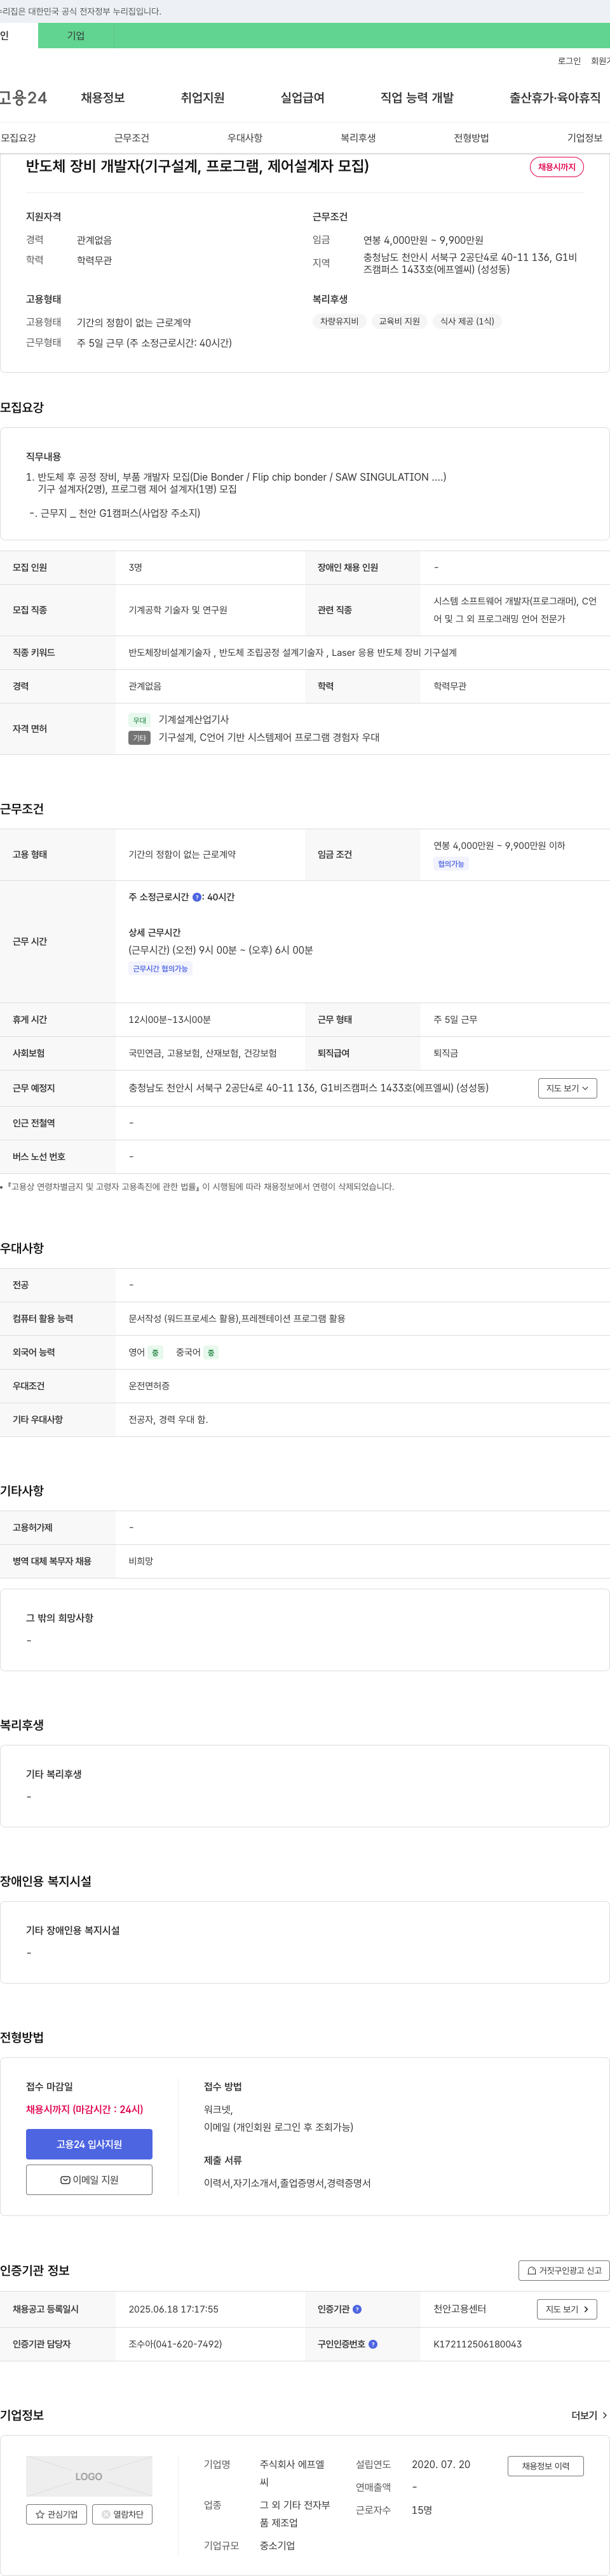Open 지도 보기 for 천안고용센터
Screen dimensions: 610x2576
pyautogui.click(x=568, y=2309)
